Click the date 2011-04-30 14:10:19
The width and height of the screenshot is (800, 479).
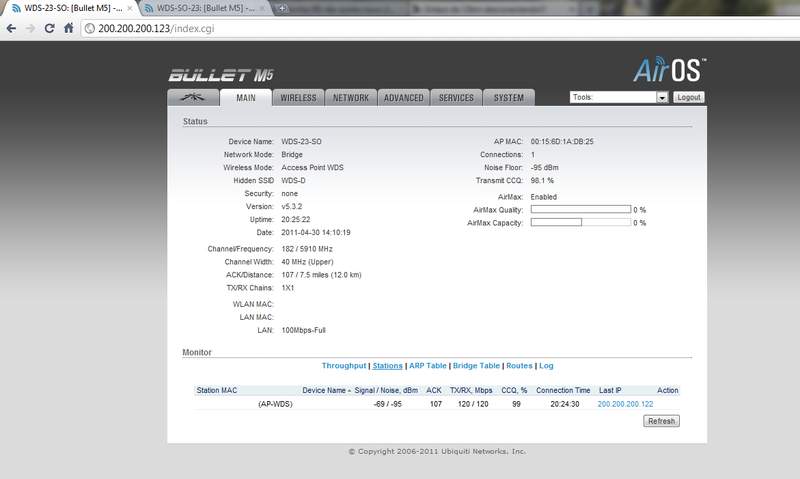pyautogui.click(x=316, y=233)
